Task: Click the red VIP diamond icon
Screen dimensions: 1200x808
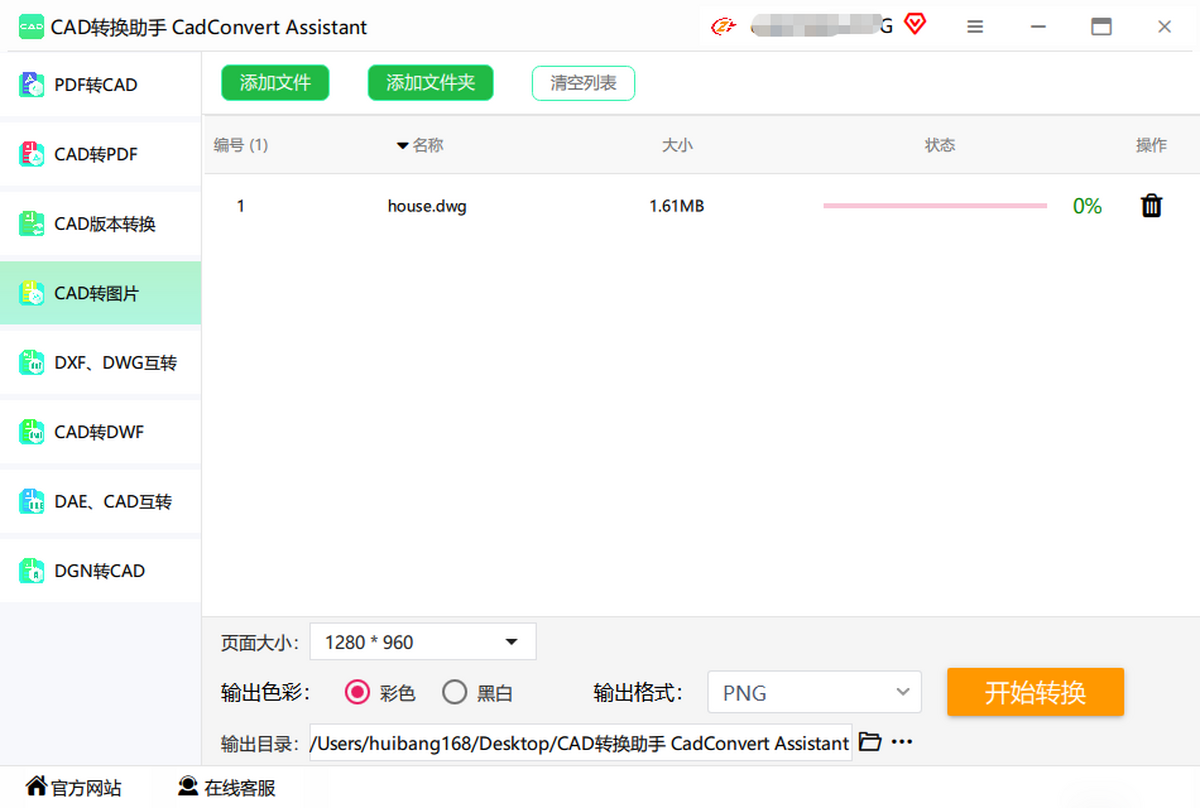Action: (x=914, y=24)
